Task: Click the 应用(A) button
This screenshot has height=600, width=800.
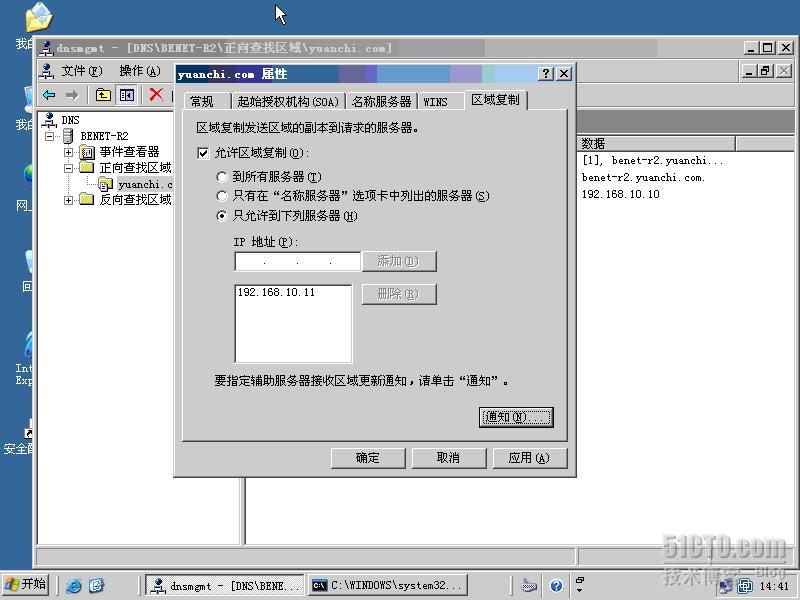Action: coord(530,458)
